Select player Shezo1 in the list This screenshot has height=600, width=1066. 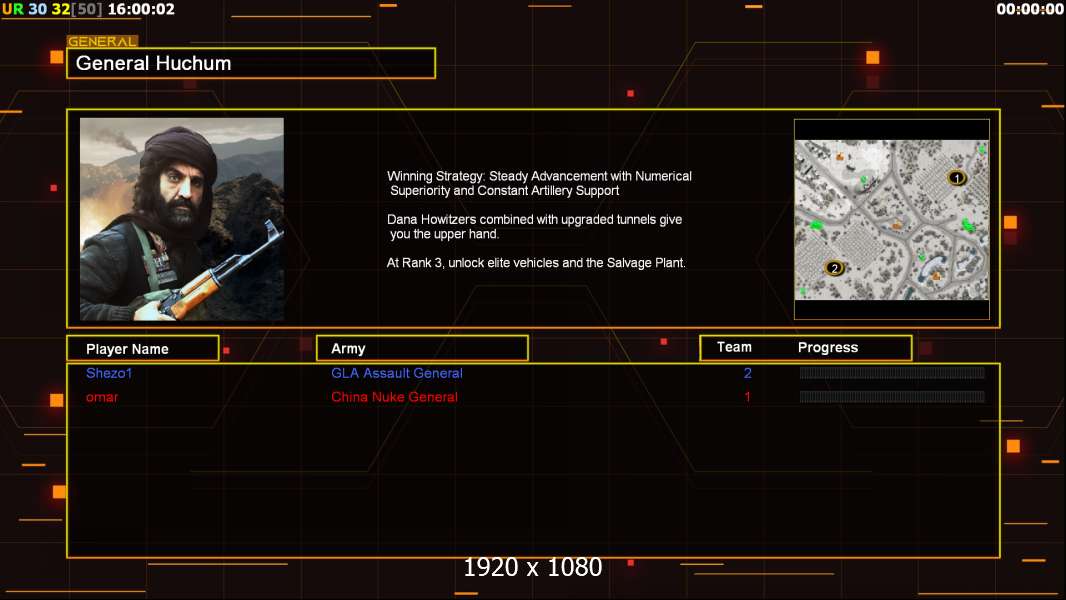click(x=109, y=373)
